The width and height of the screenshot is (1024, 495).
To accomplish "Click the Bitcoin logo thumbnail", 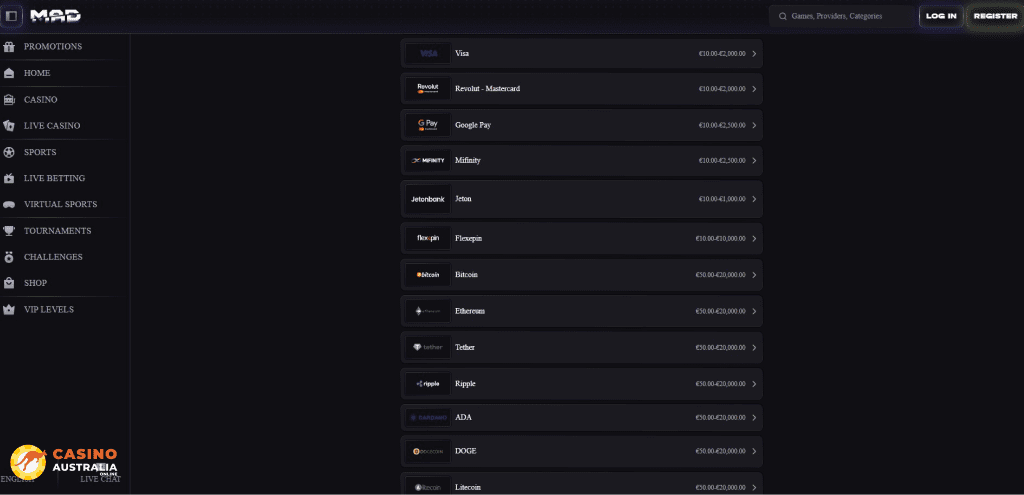I will tap(428, 275).
